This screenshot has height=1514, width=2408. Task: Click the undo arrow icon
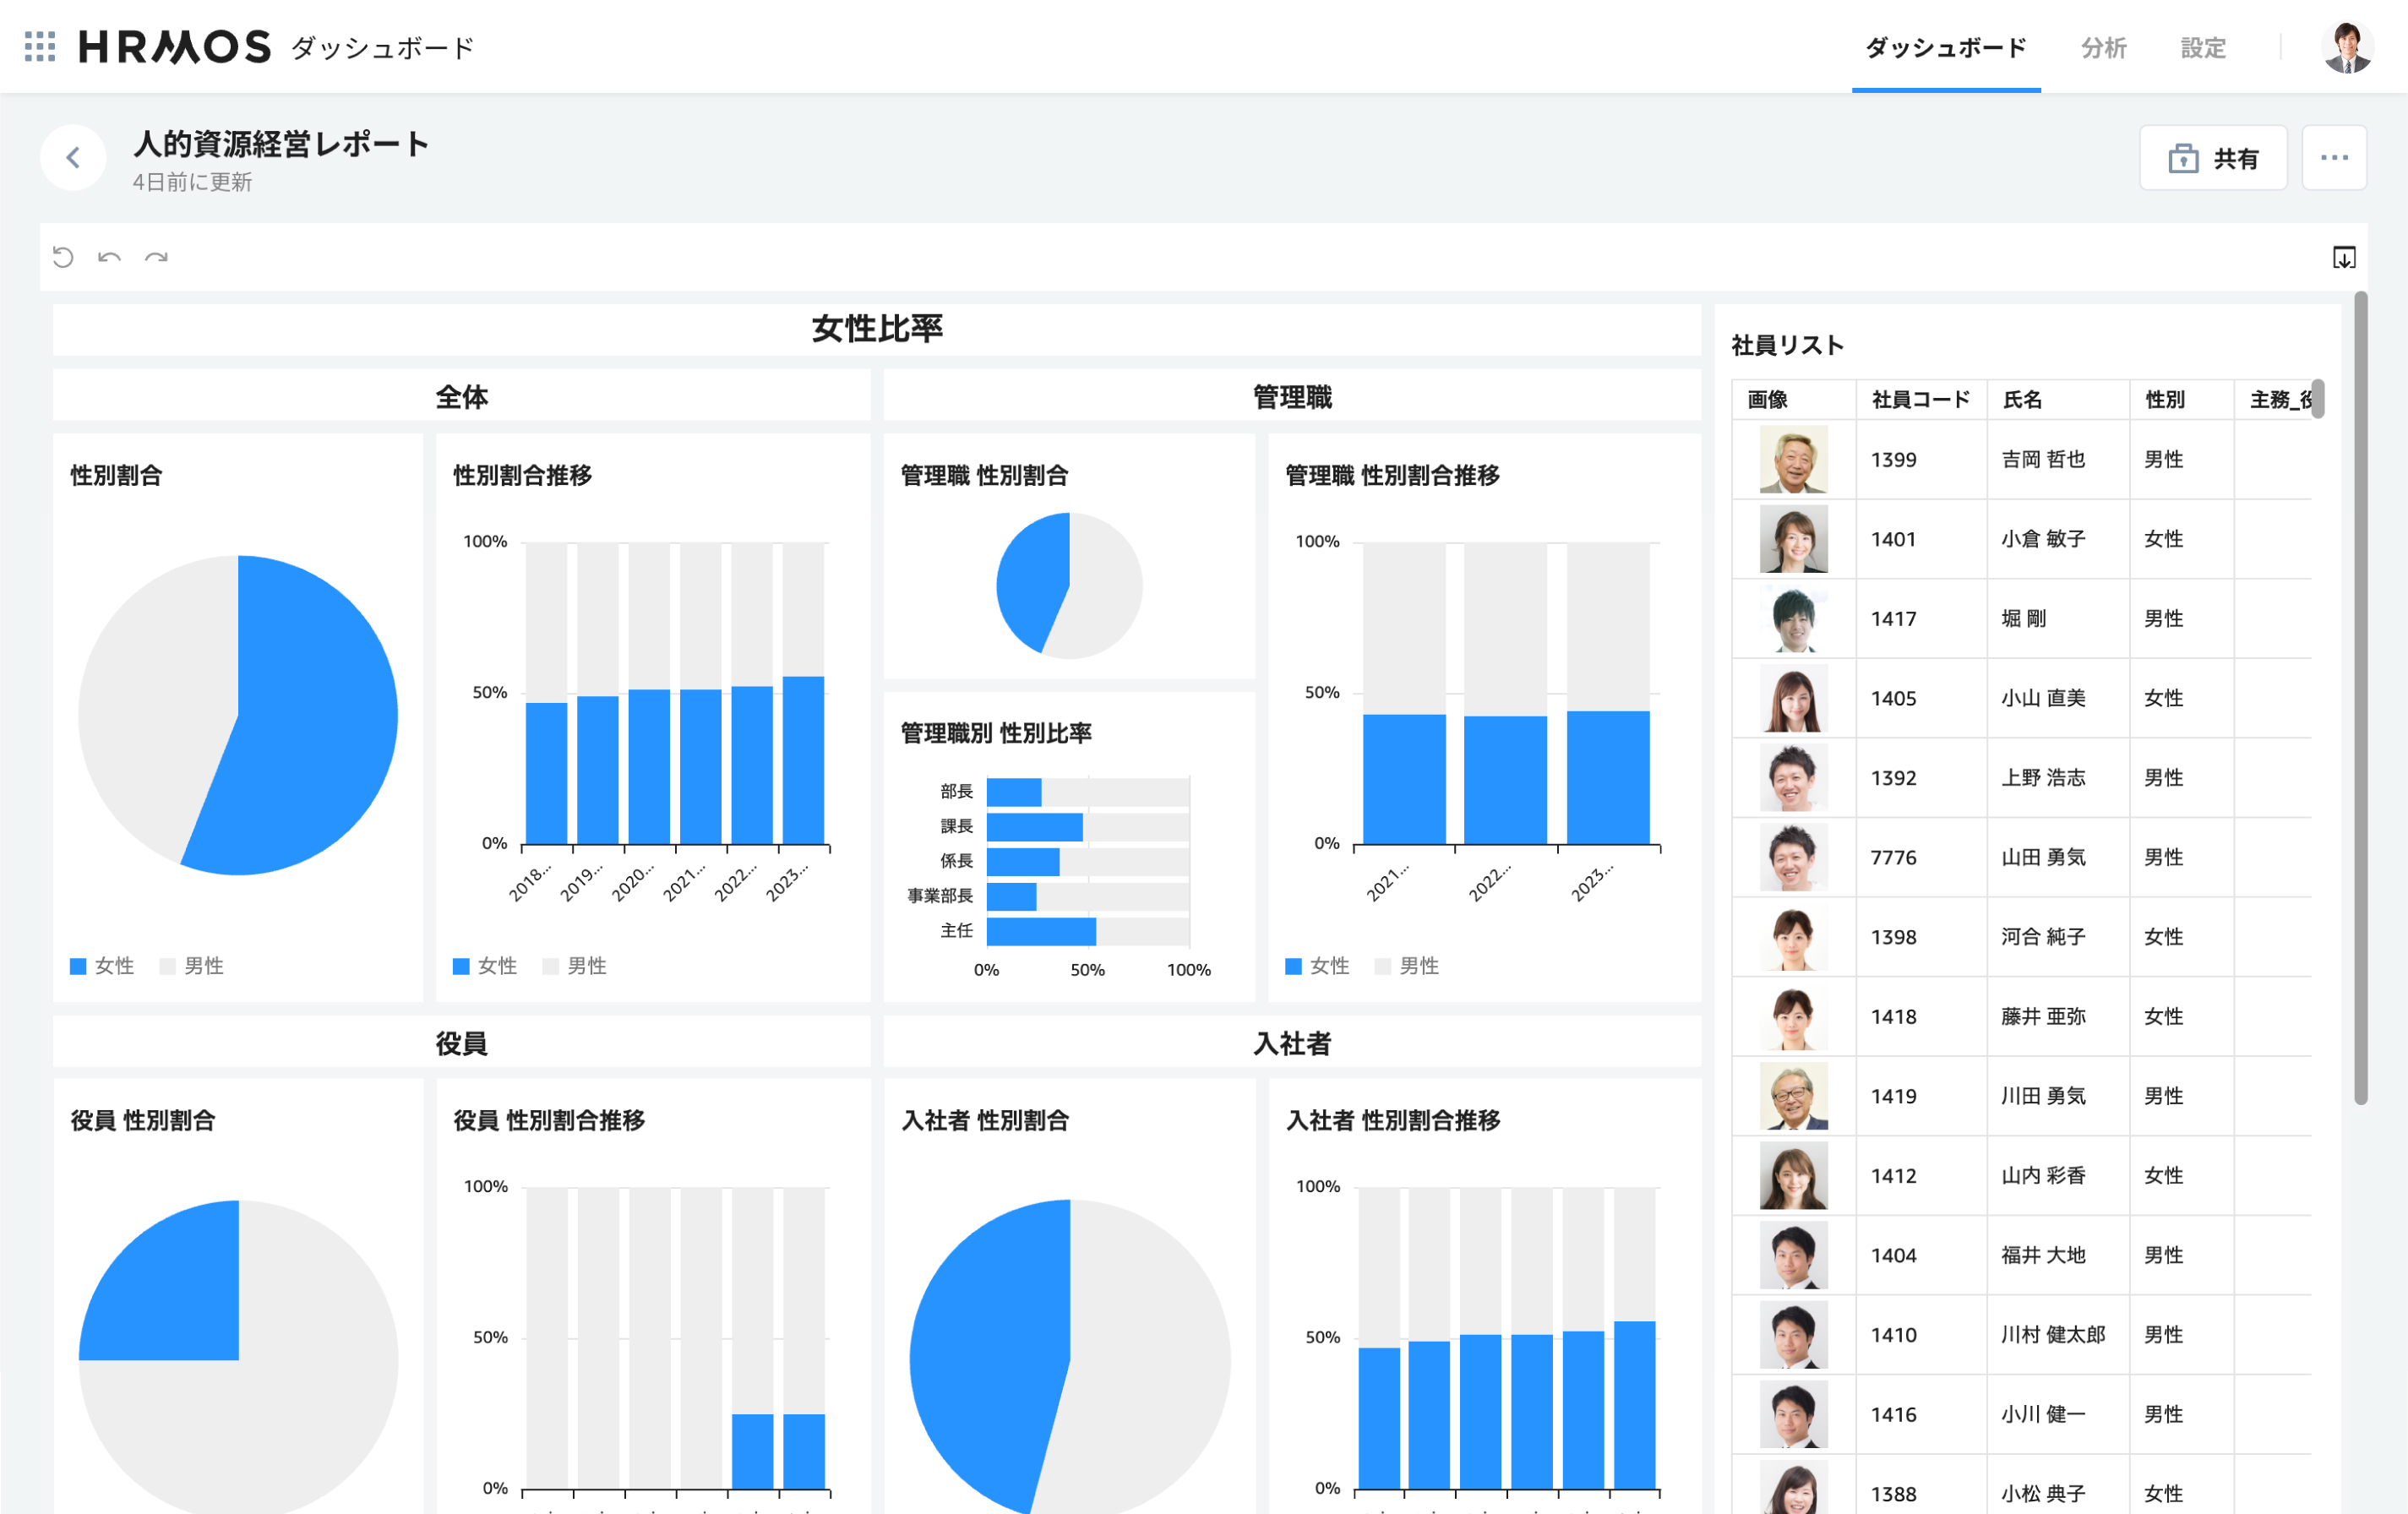(x=109, y=257)
